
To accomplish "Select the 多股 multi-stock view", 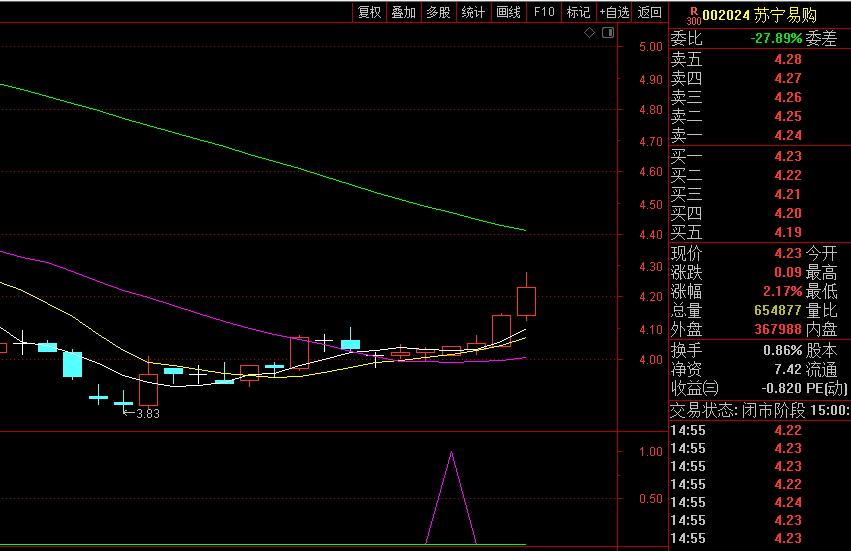I will coord(439,12).
